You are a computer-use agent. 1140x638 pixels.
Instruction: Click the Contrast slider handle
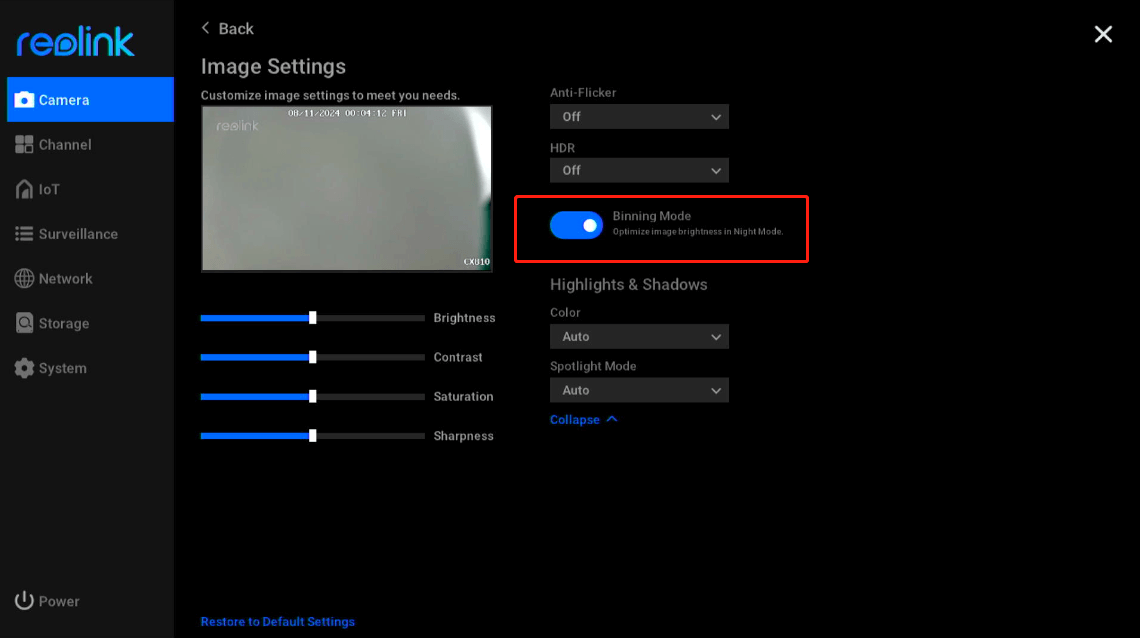(x=313, y=357)
